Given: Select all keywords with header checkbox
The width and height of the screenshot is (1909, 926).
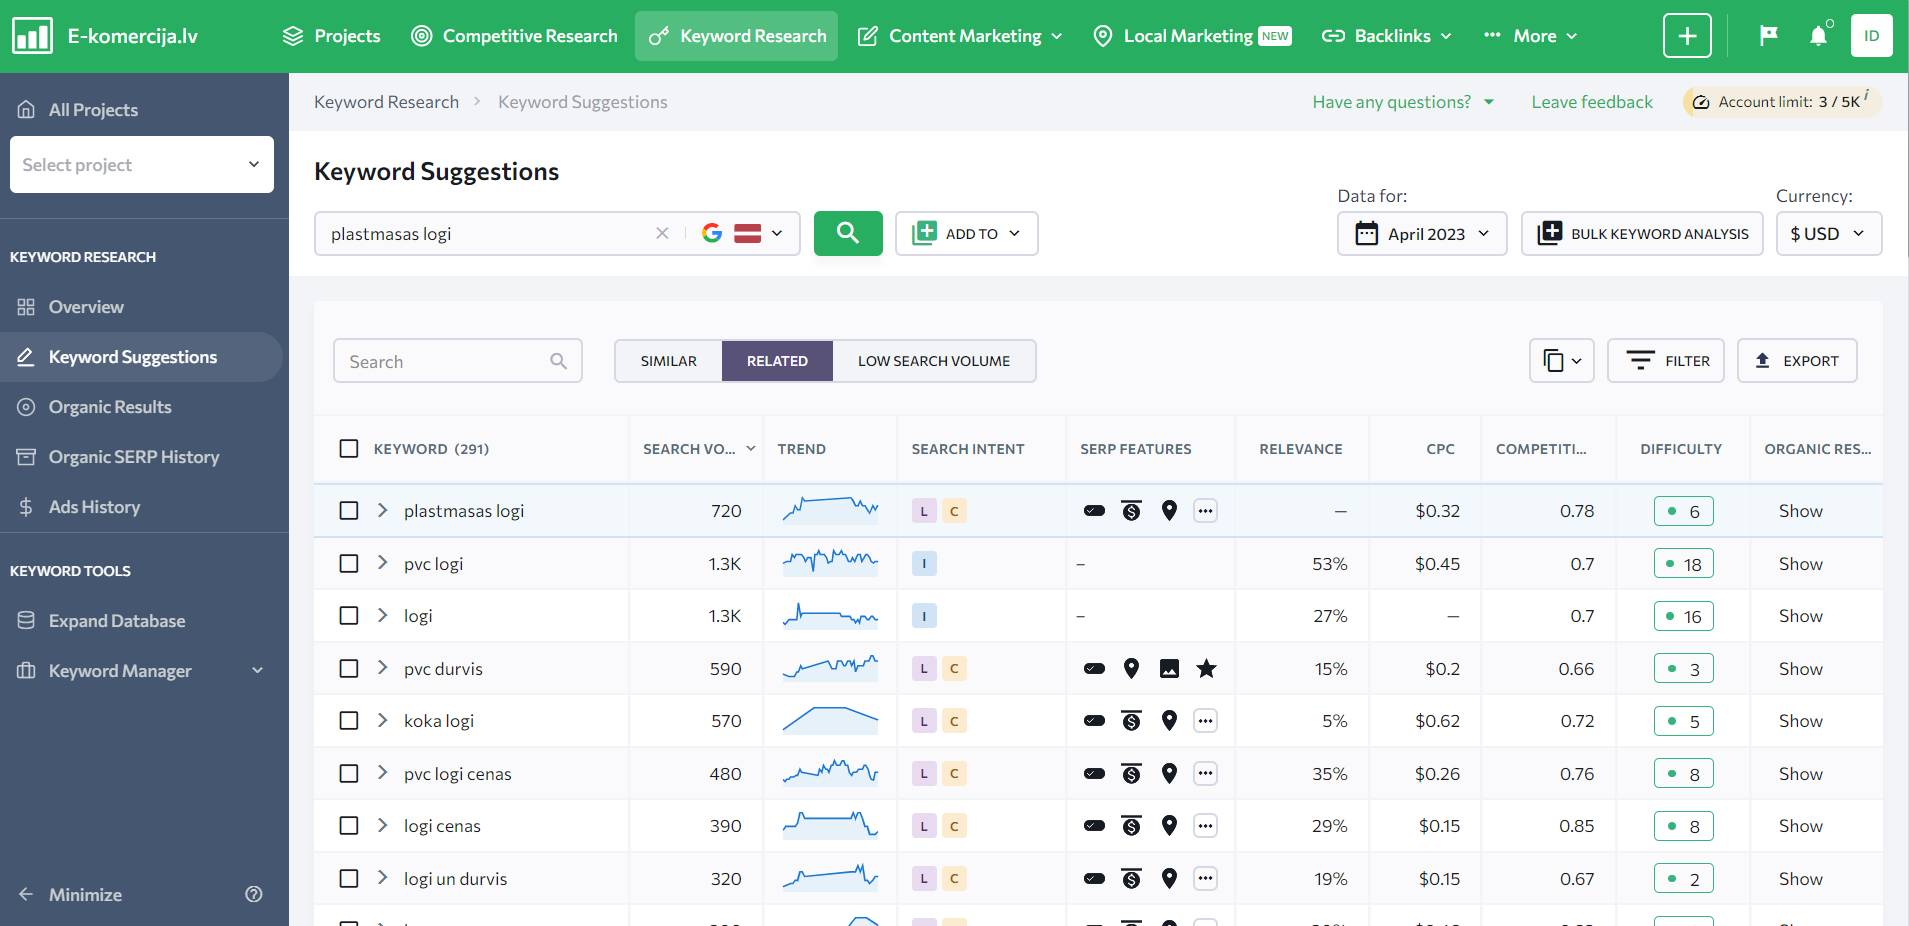Looking at the screenshot, I should (x=349, y=449).
